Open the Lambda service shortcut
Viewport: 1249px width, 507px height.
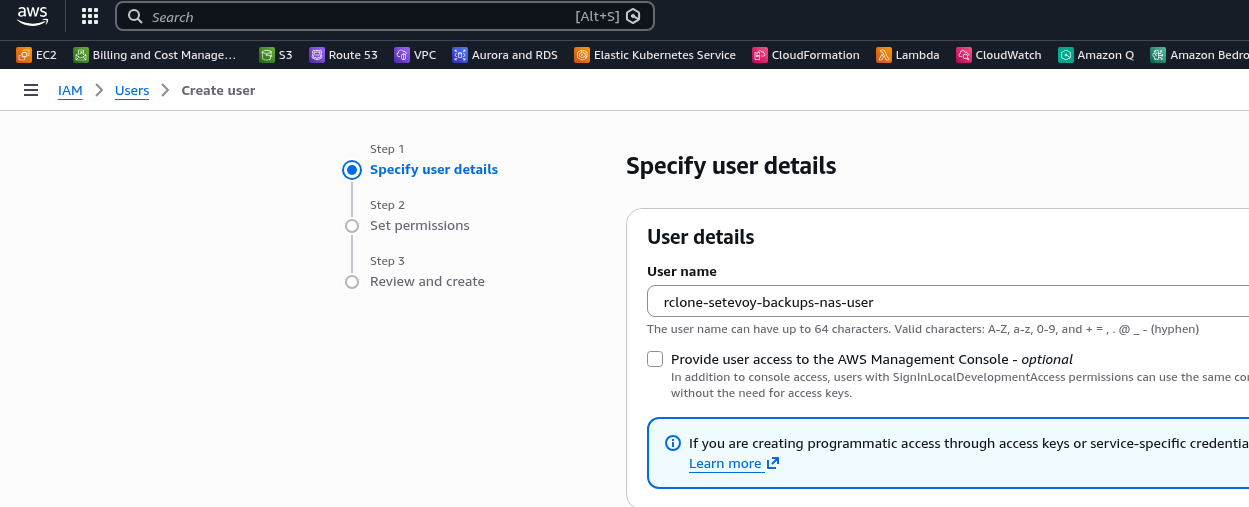pos(907,55)
